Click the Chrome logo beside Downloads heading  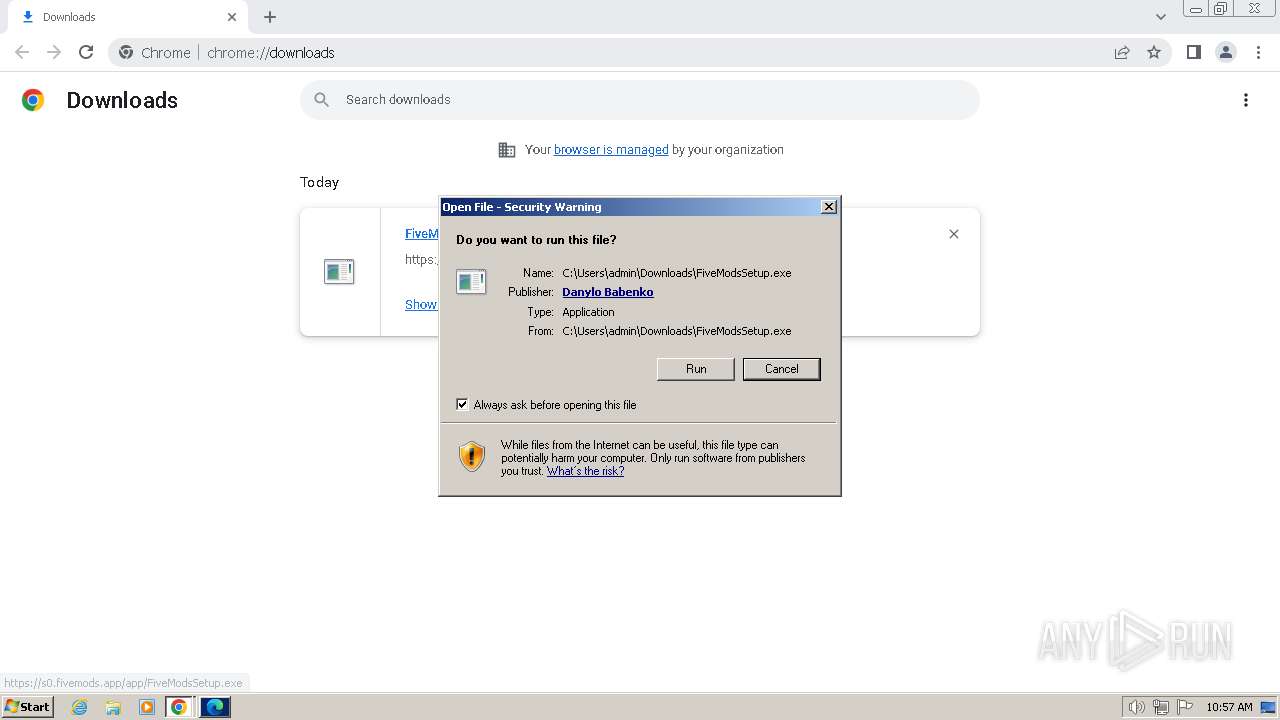(x=33, y=100)
